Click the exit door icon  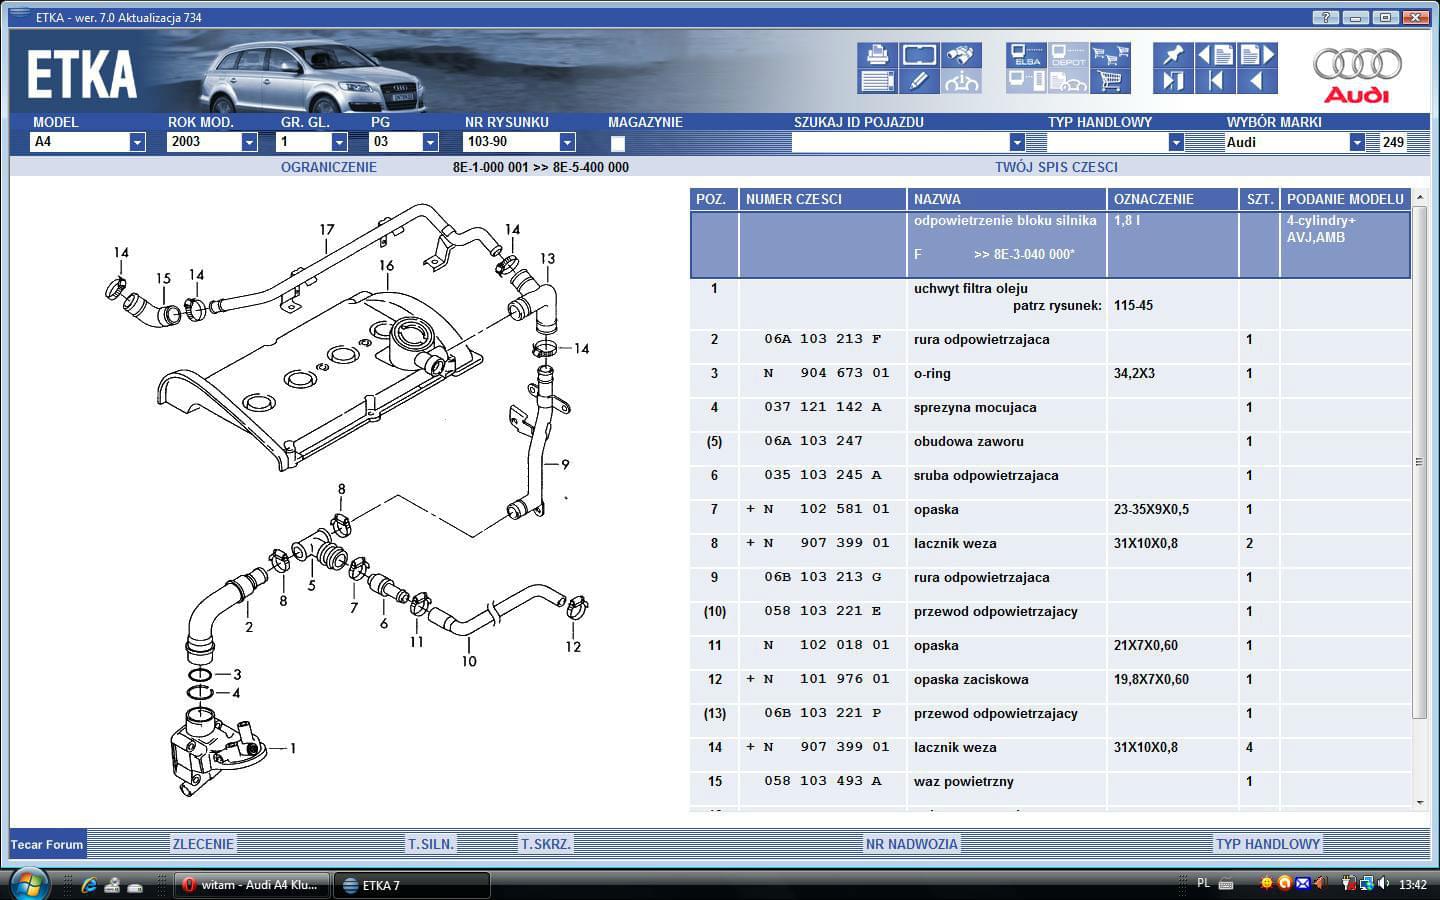click(x=1173, y=81)
